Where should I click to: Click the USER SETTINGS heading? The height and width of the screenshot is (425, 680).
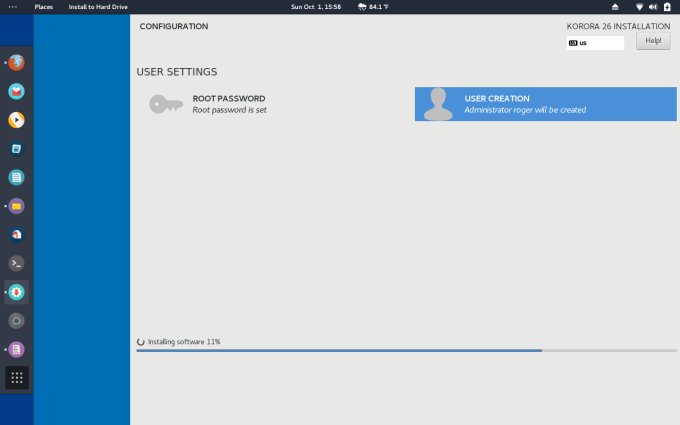click(x=177, y=72)
